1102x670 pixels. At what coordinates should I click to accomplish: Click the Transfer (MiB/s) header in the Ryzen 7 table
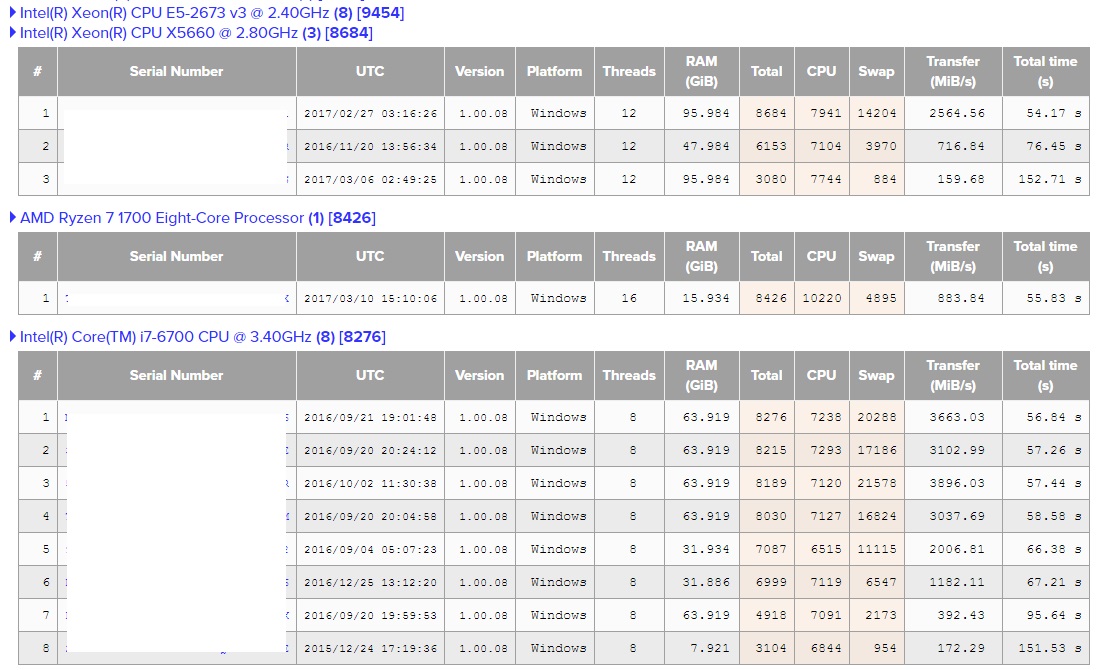click(953, 257)
